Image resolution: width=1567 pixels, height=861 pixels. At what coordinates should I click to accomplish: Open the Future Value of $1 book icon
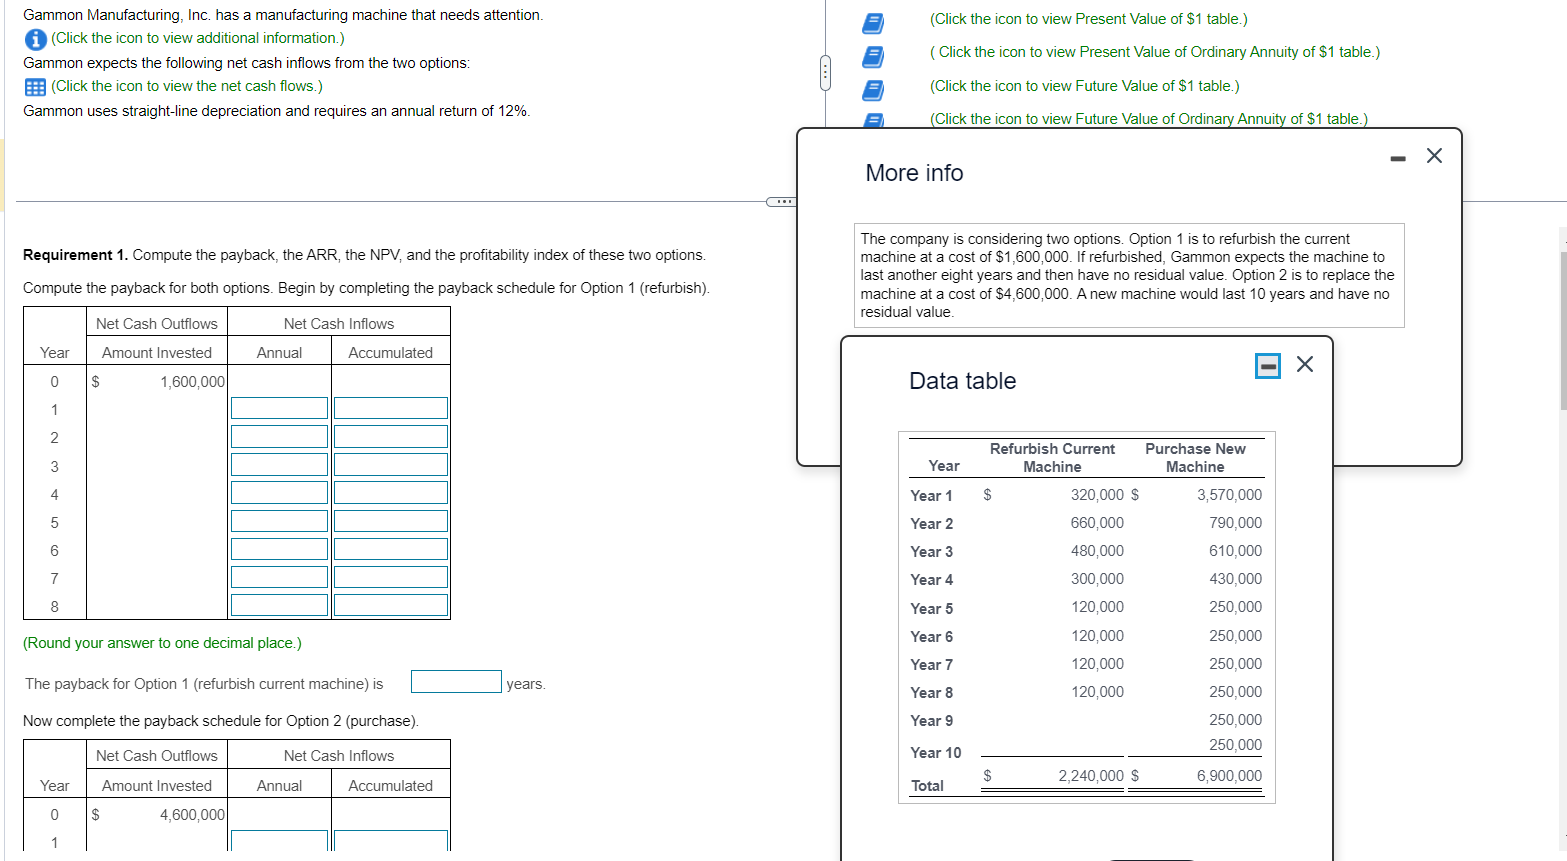(x=873, y=90)
